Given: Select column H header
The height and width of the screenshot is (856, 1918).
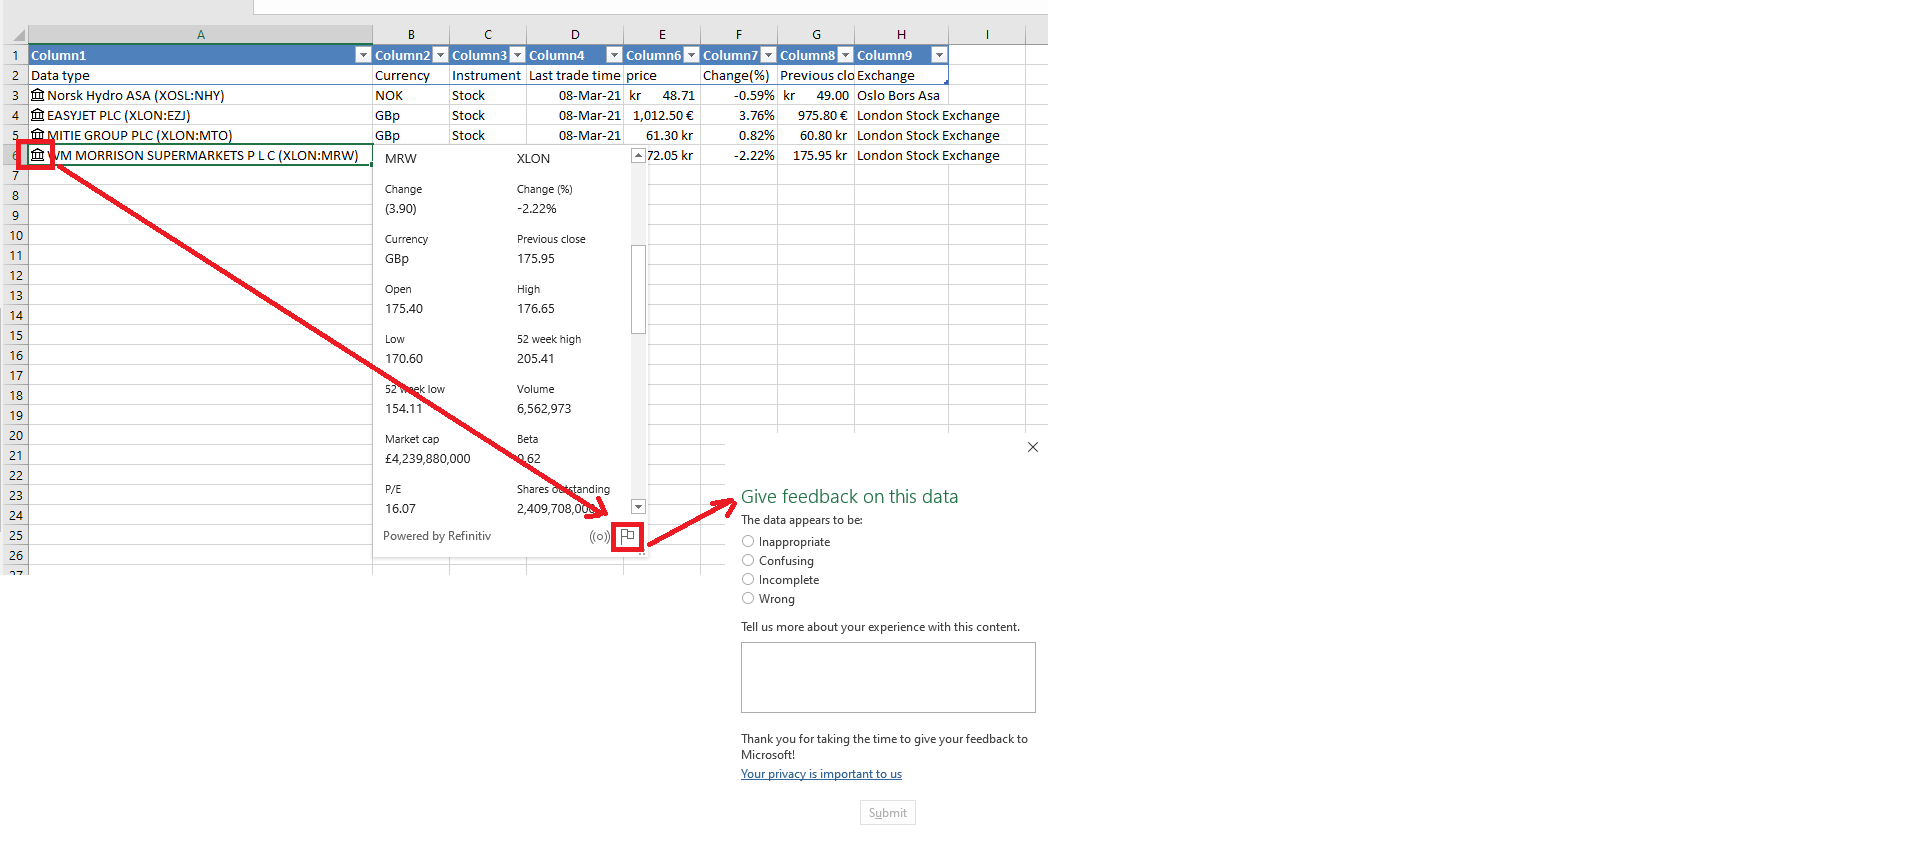Looking at the screenshot, I should click(x=901, y=35).
